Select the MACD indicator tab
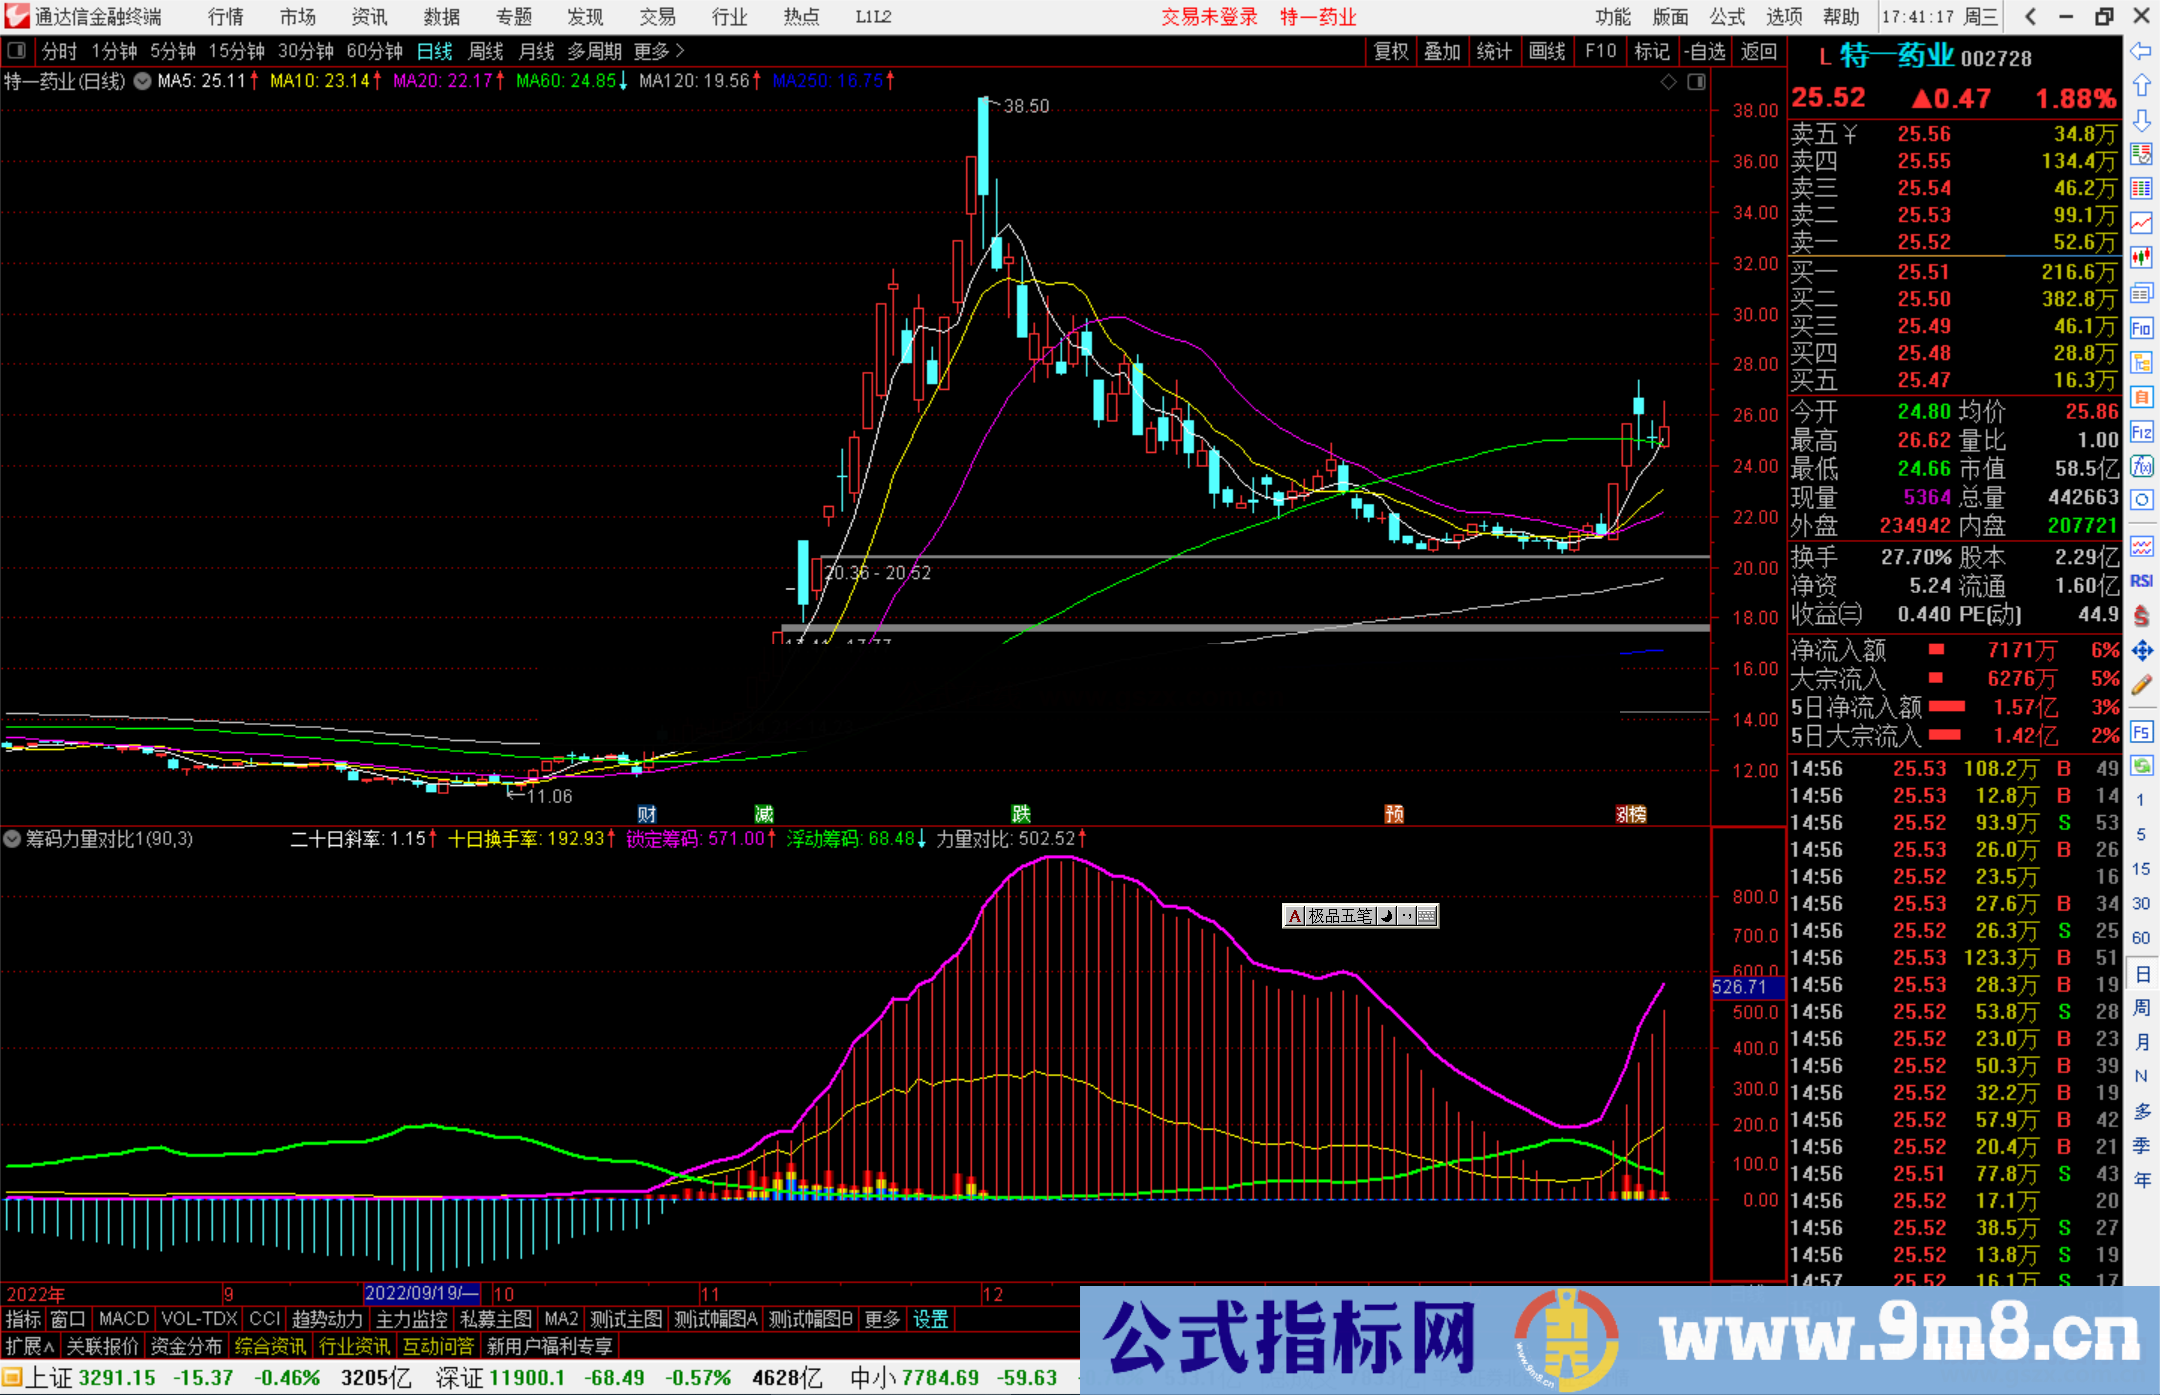The height and width of the screenshot is (1395, 2160). click(124, 1319)
